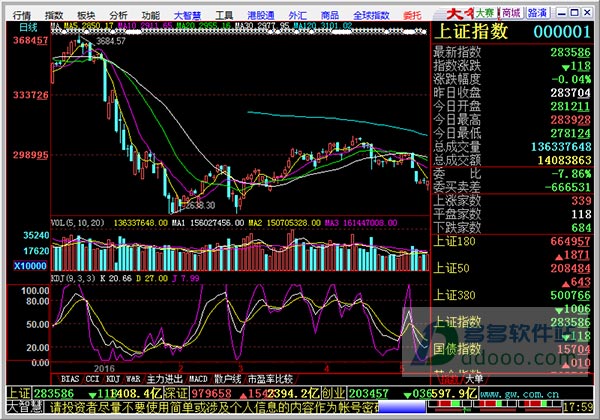The image size is (600, 420).
Task: Open the 工具 menu
Action: (x=224, y=15)
